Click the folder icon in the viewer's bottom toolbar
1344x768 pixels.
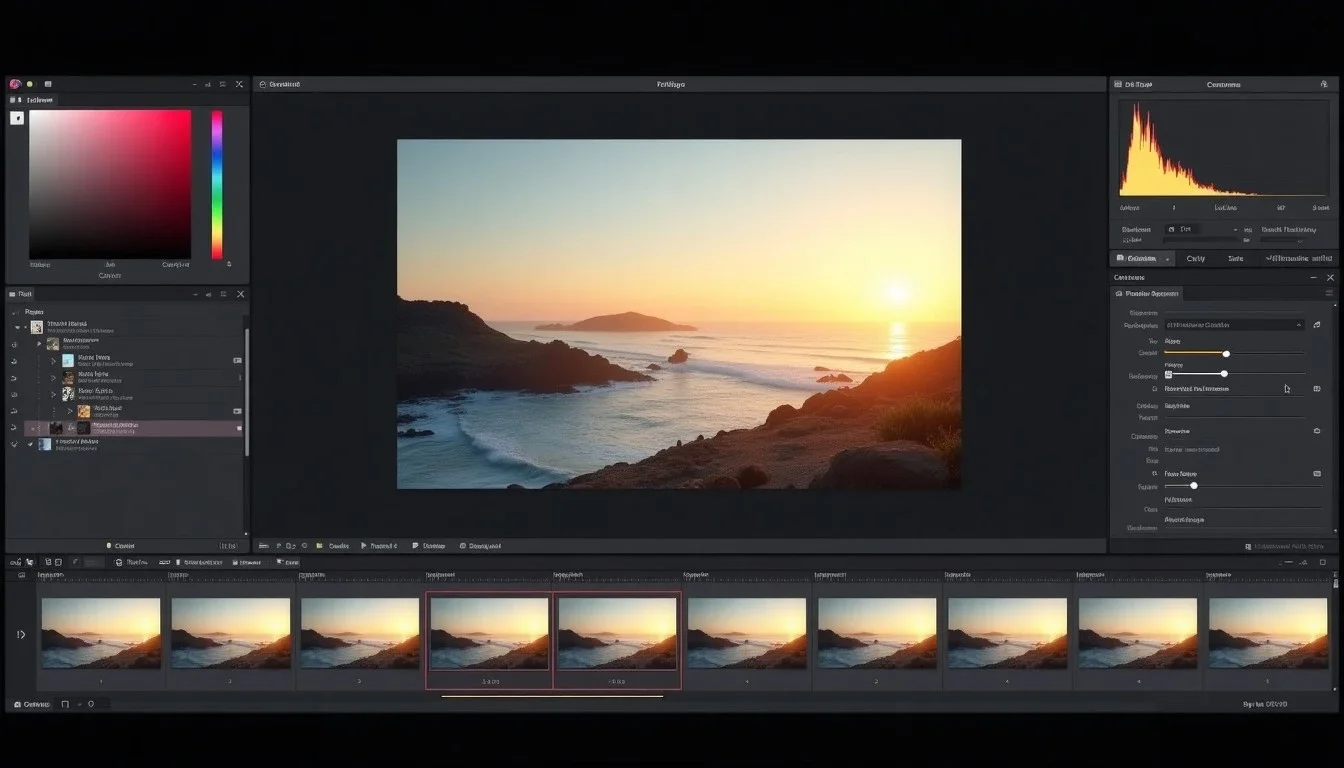tap(320, 546)
